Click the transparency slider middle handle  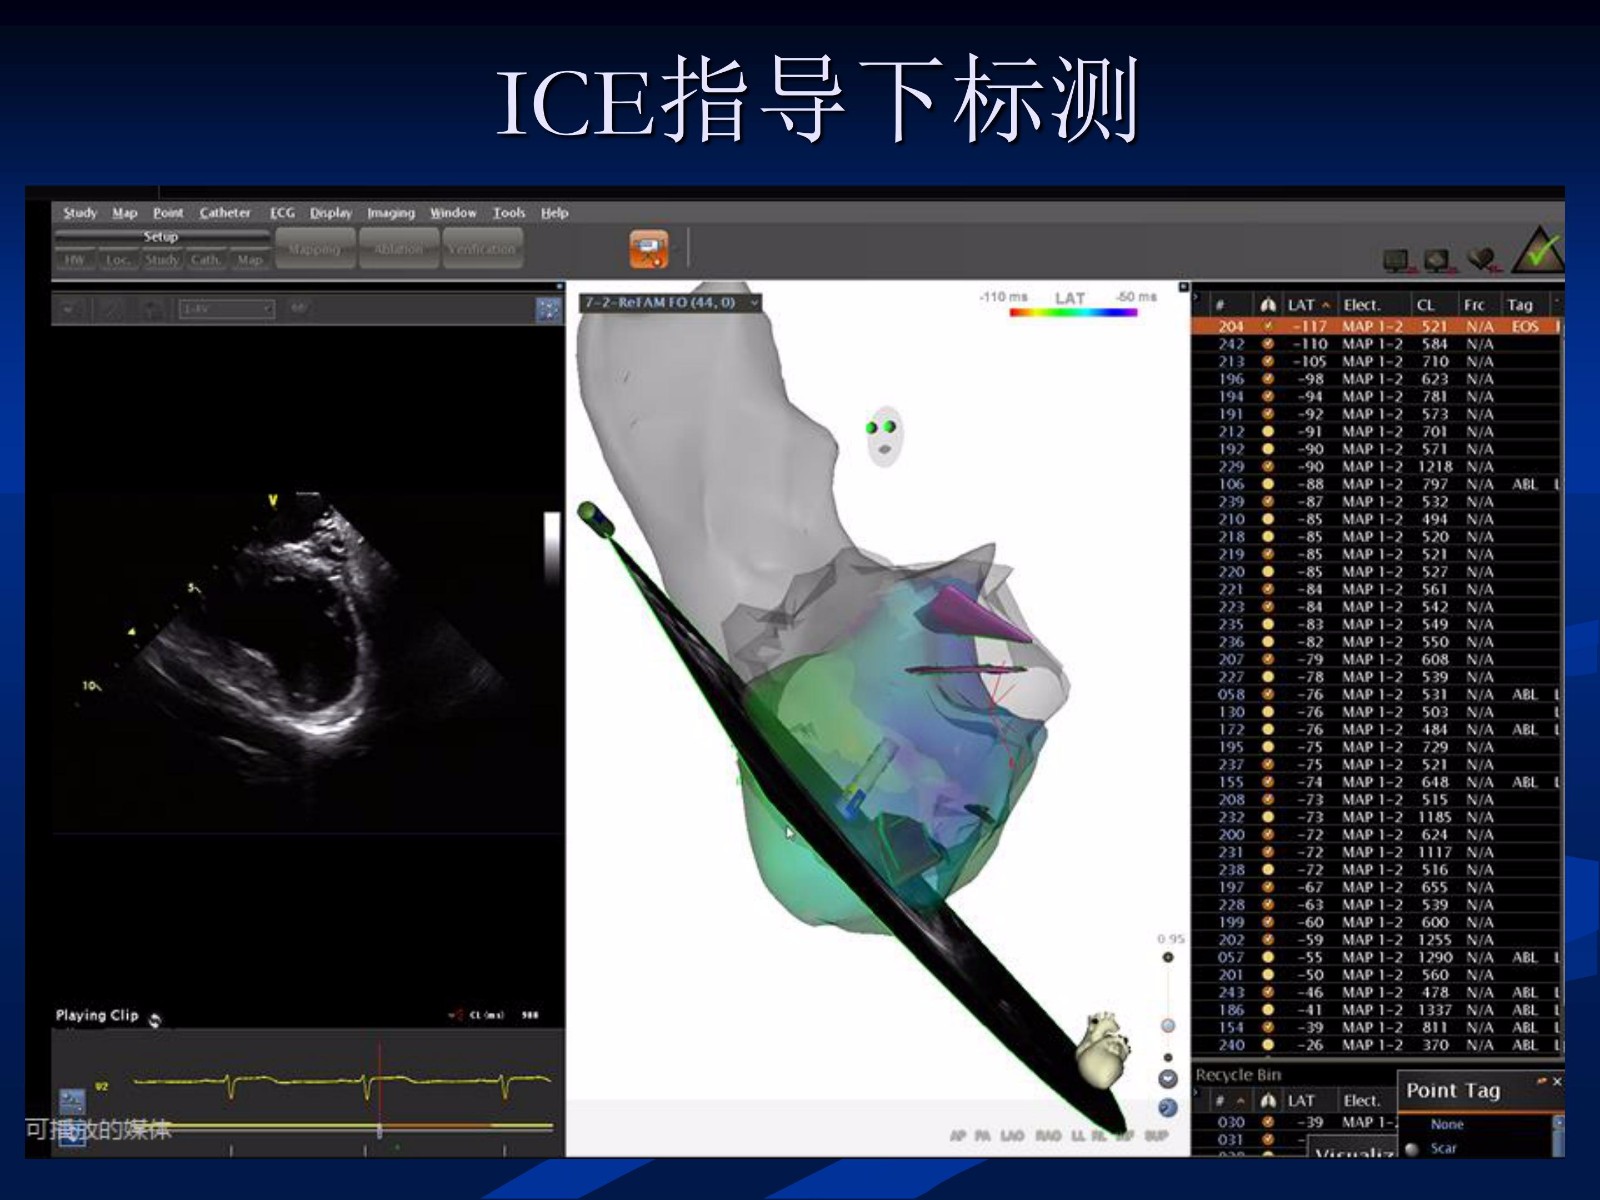coord(1167,1026)
